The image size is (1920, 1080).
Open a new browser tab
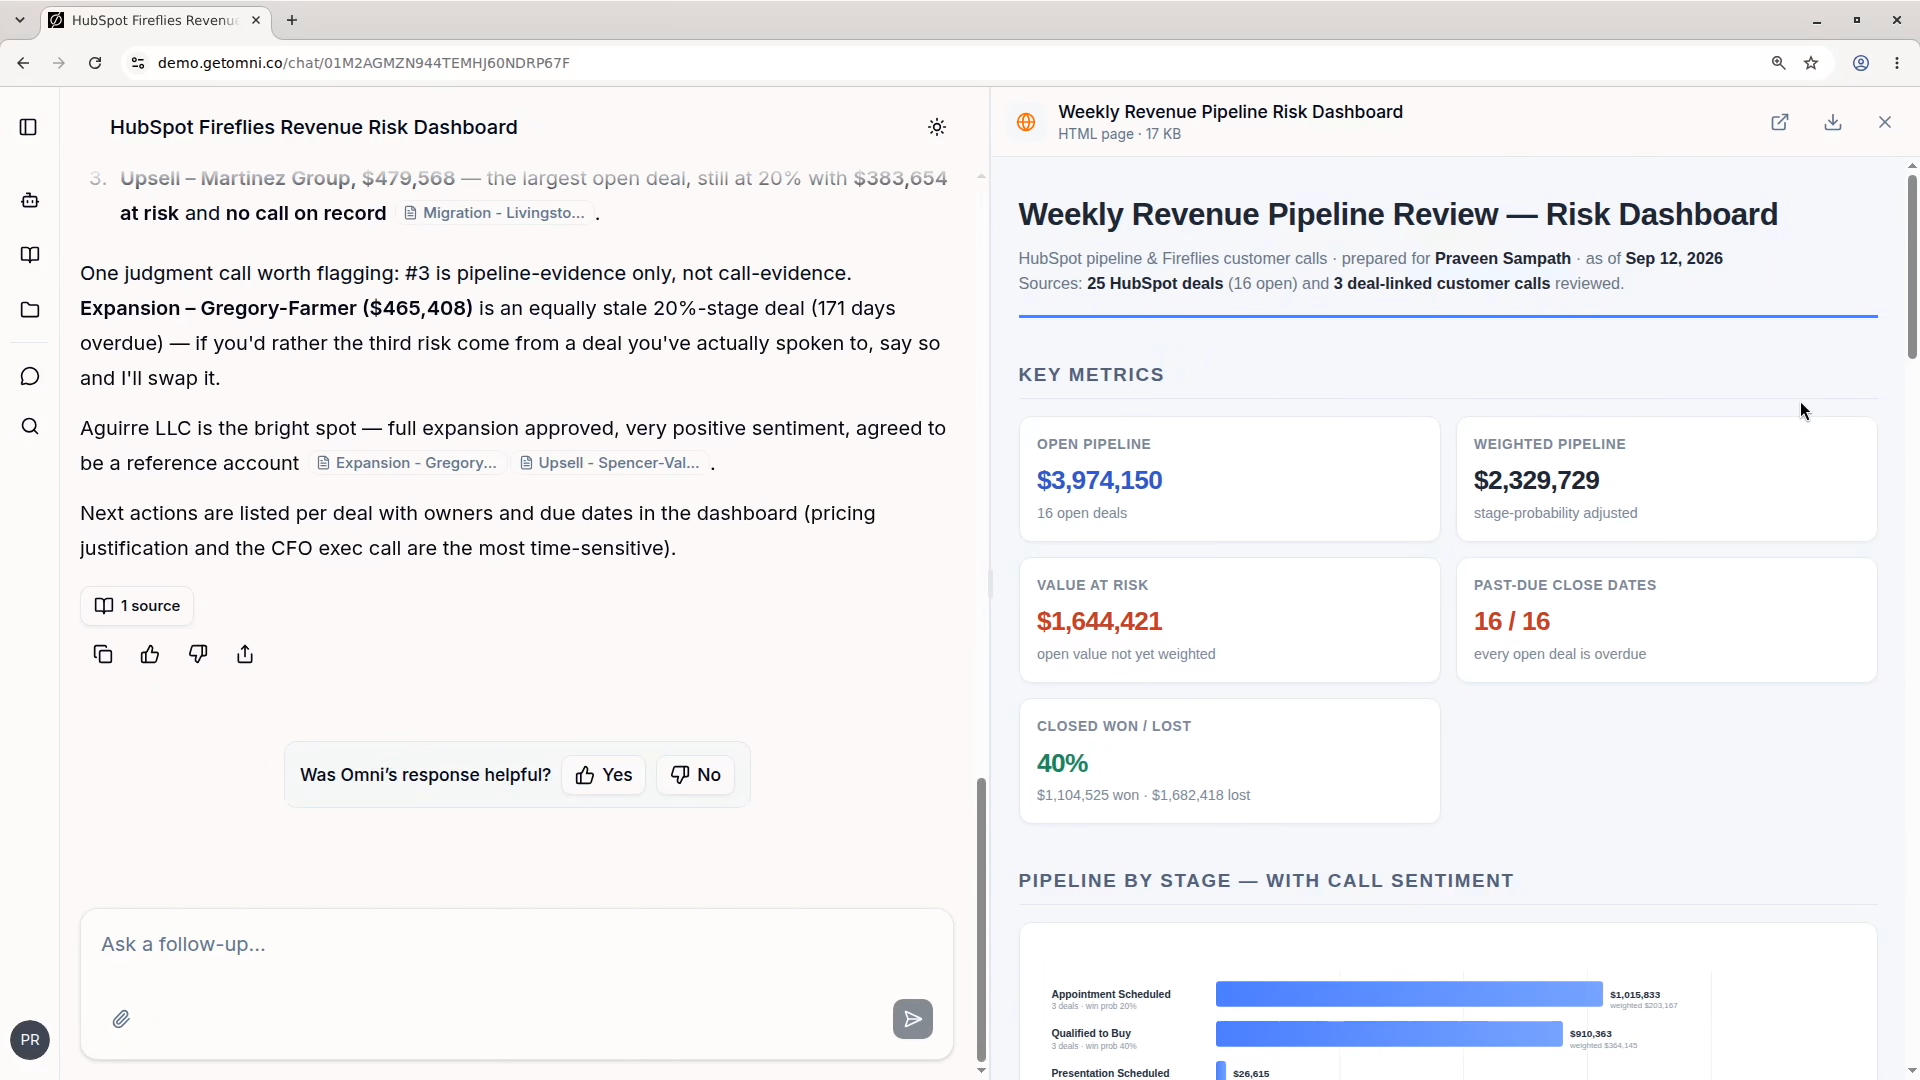[x=292, y=20]
